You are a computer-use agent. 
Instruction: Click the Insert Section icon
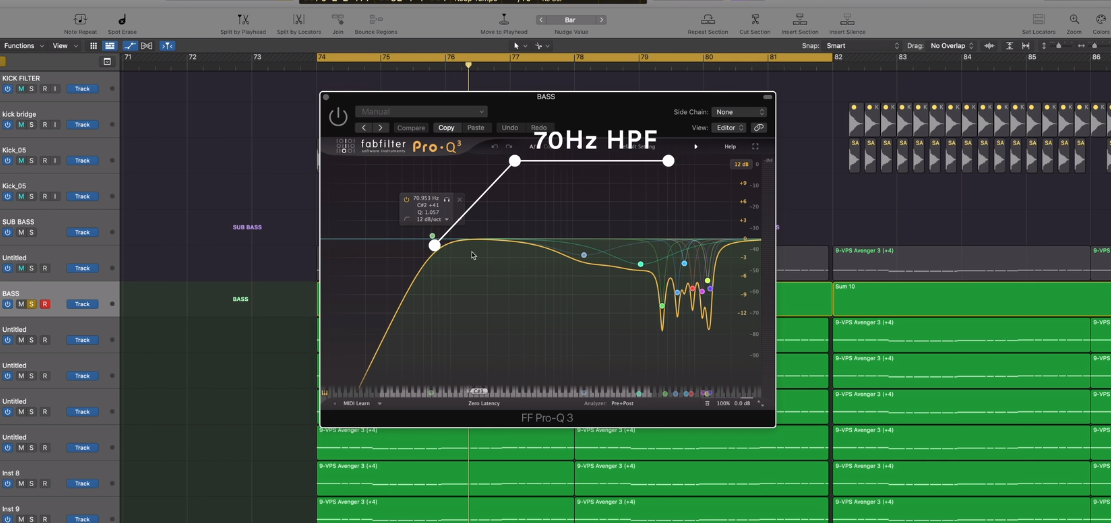pos(799,20)
